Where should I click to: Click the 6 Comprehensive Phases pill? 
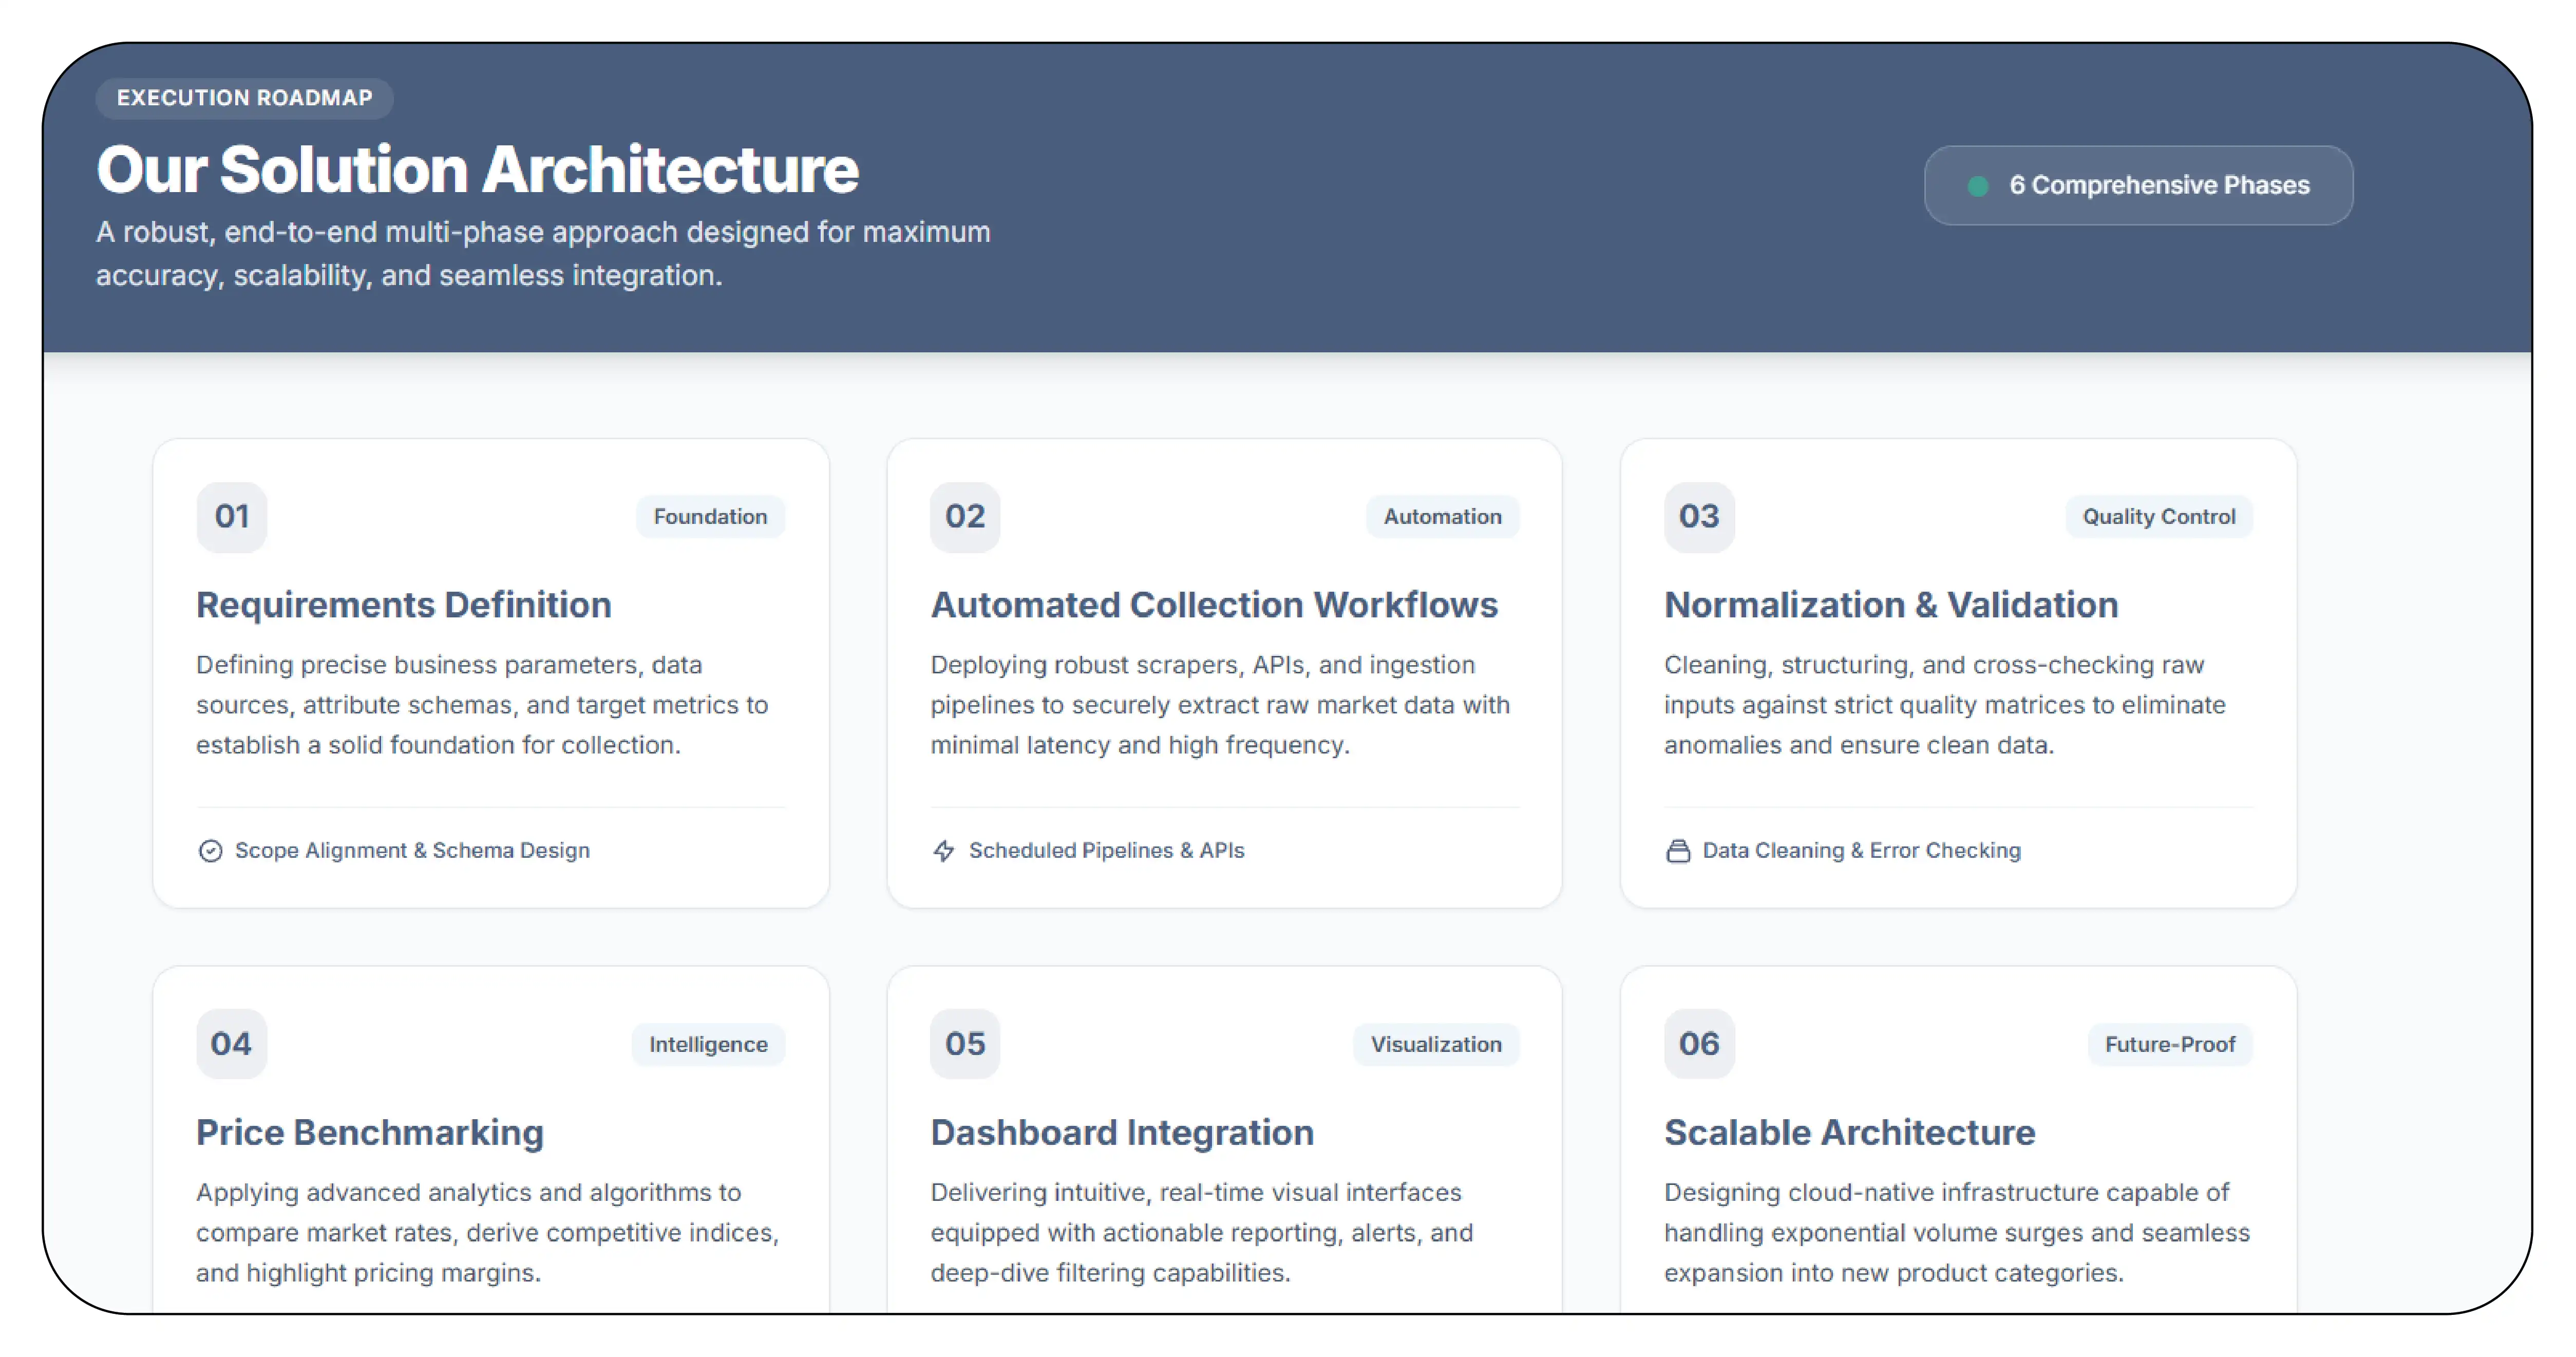2138,185
